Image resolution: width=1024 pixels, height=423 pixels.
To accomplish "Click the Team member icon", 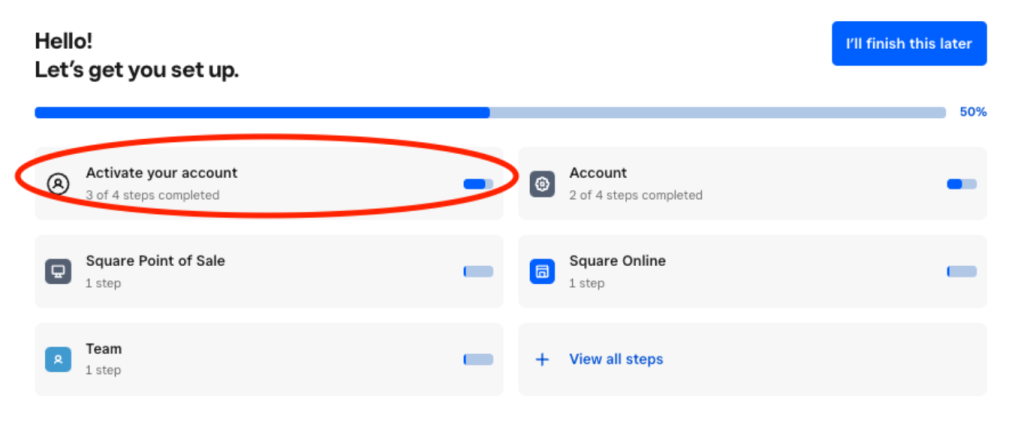I will [x=58, y=359].
